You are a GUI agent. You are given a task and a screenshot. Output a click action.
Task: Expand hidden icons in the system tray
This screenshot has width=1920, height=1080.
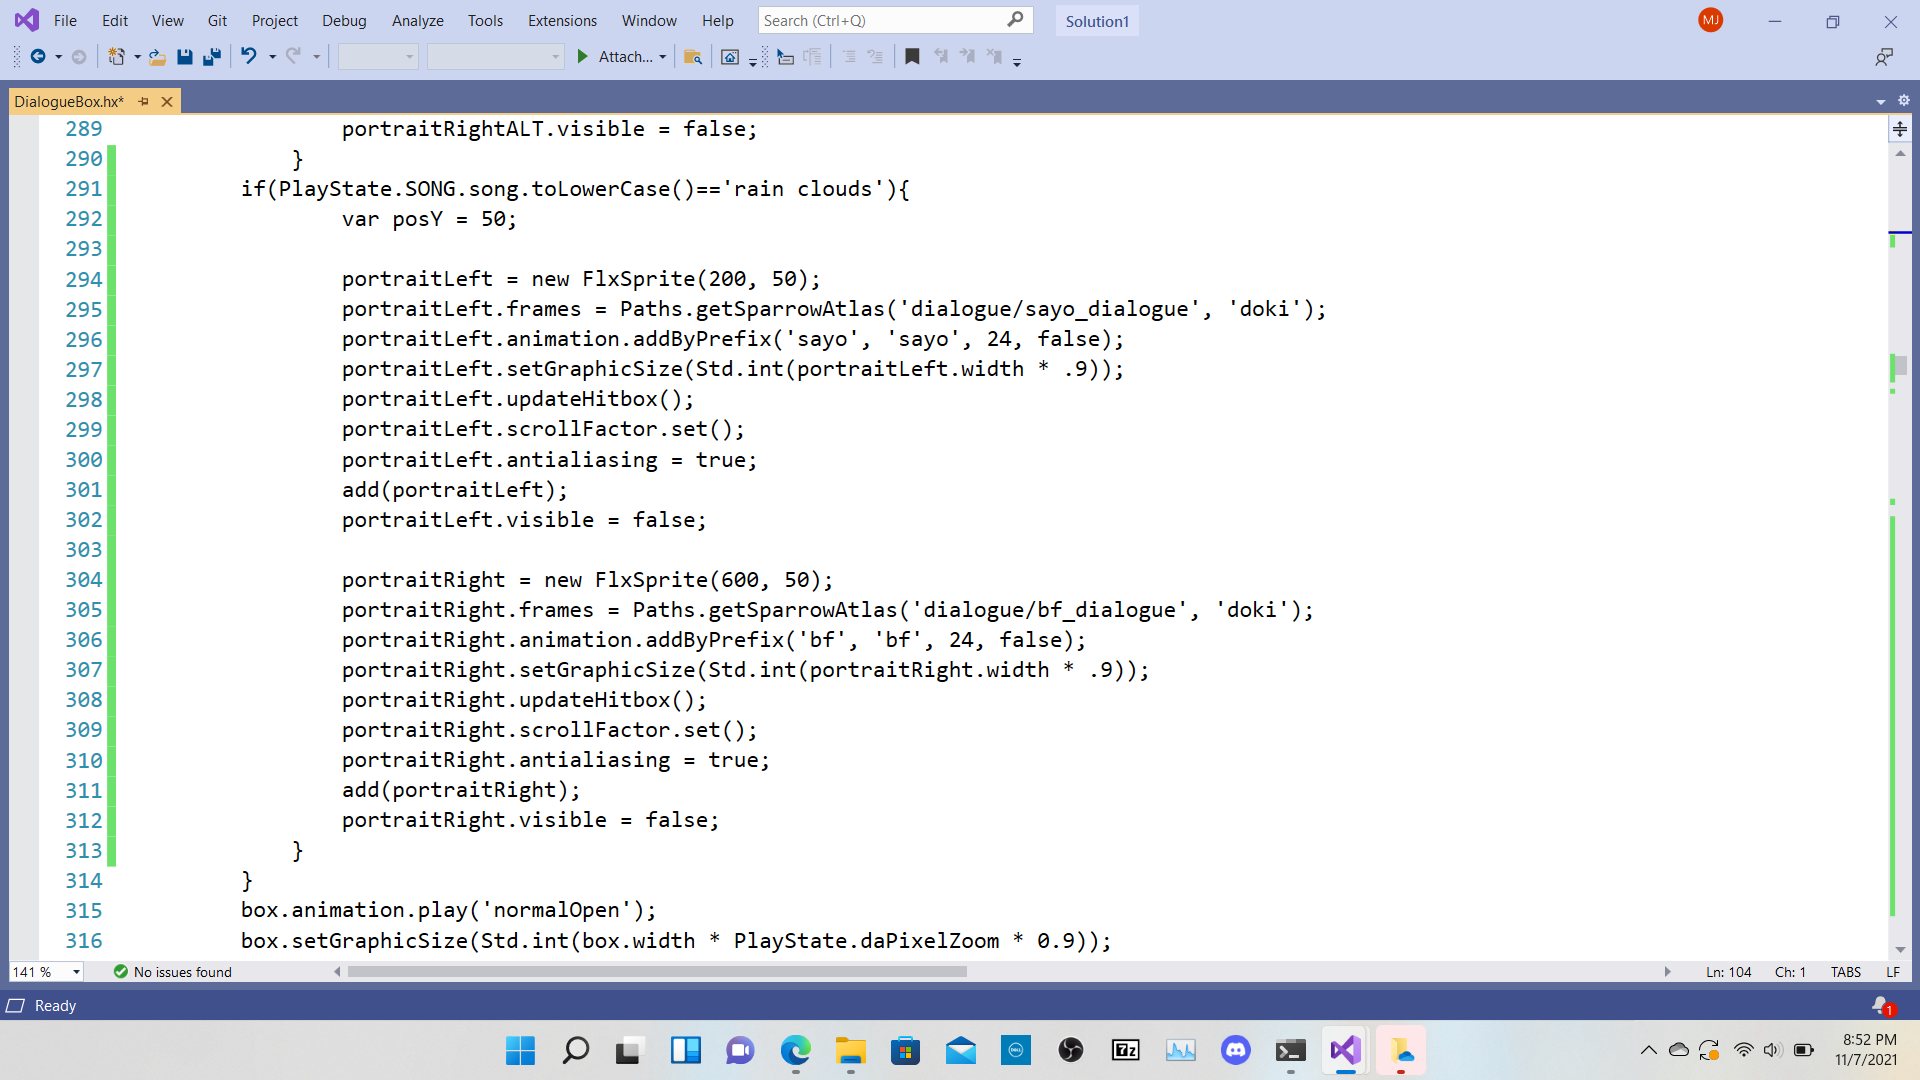tap(1649, 1050)
